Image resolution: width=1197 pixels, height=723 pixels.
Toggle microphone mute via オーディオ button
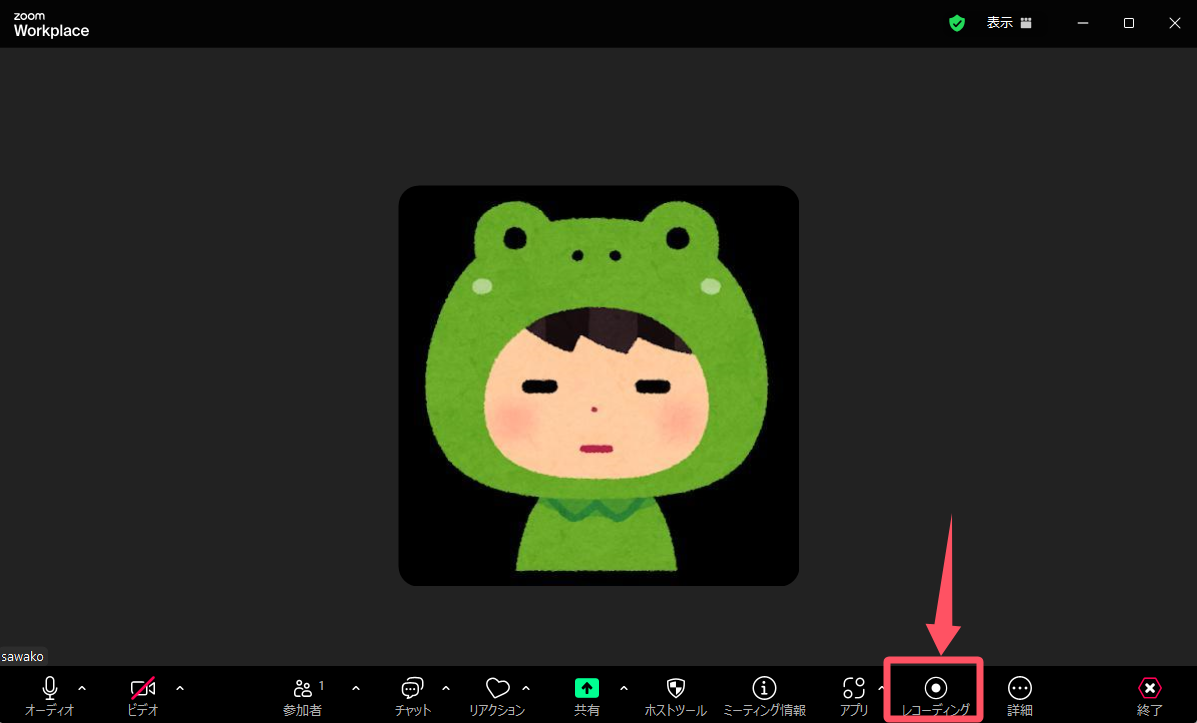(50, 694)
